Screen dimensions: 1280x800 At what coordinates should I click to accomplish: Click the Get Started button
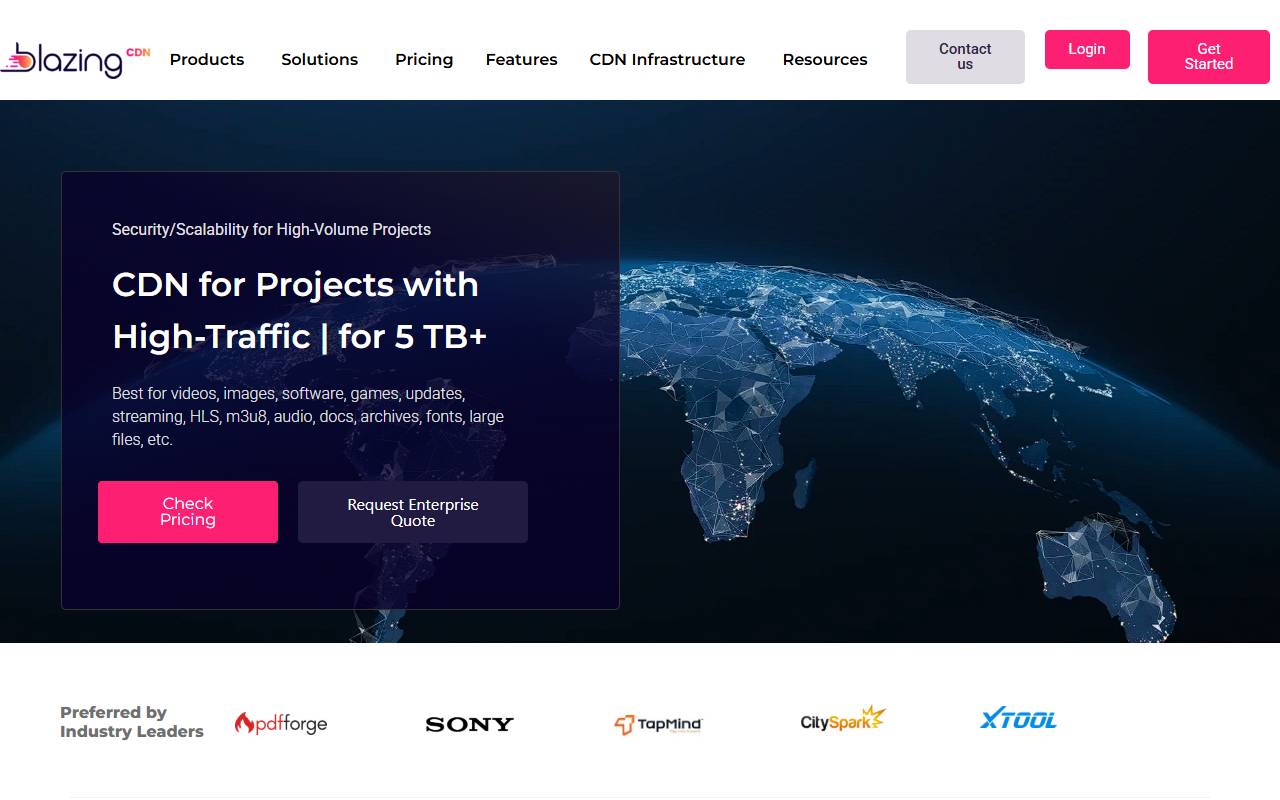tap(1209, 57)
